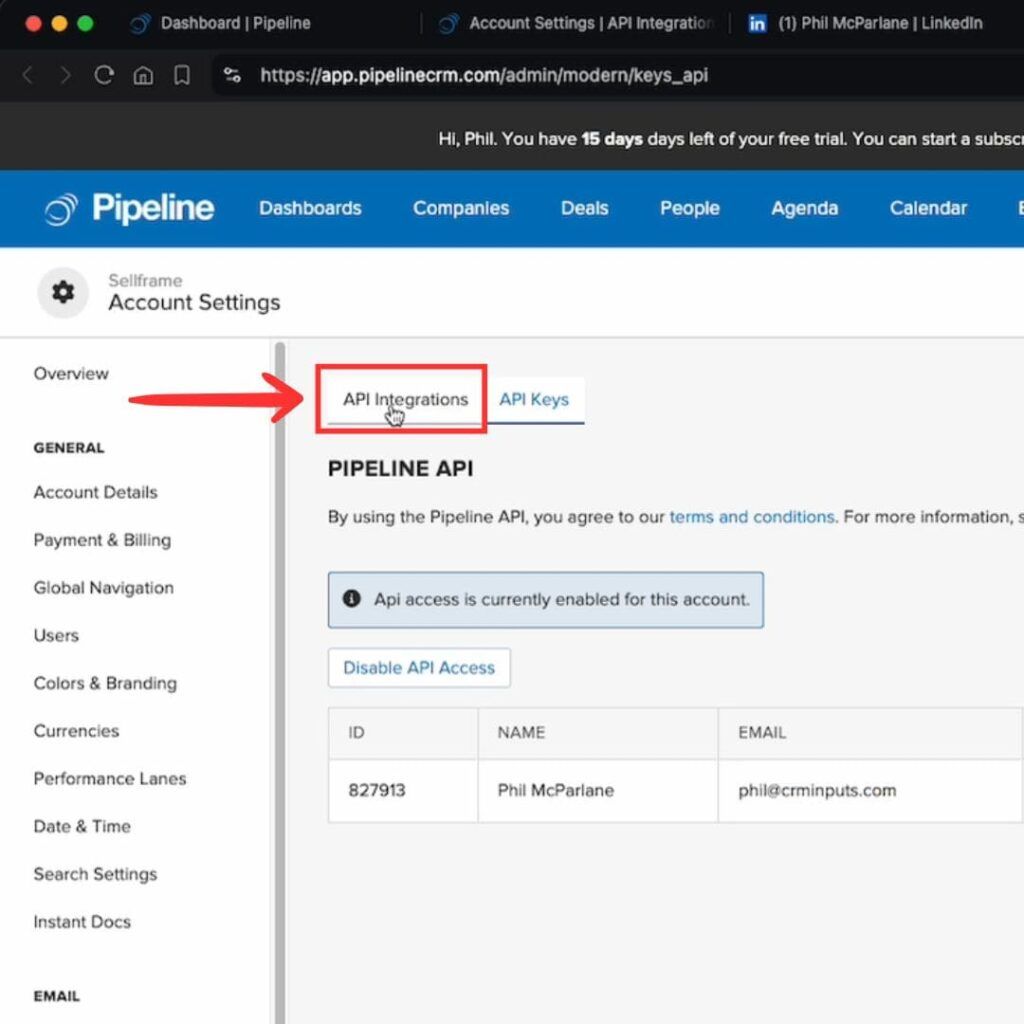Open Instant Docs in sidebar
The image size is (1024, 1024).
82,921
